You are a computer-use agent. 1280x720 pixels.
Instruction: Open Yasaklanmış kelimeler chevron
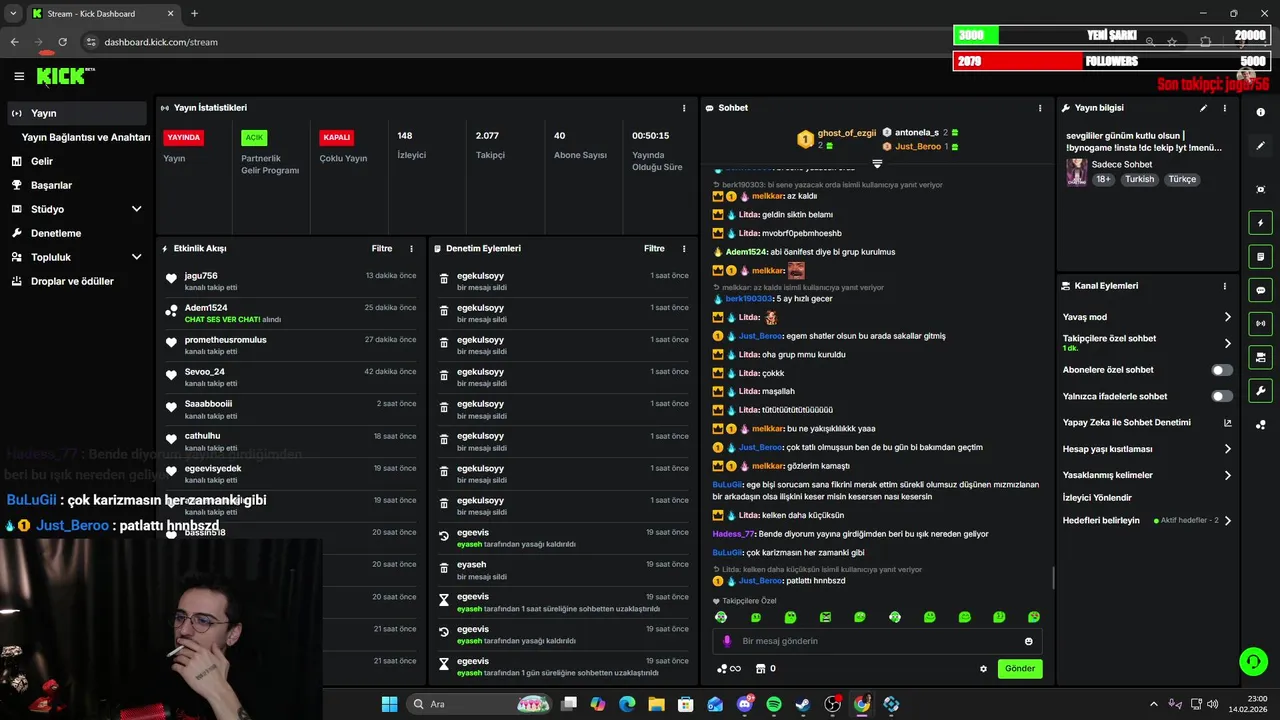click(1227, 475)
